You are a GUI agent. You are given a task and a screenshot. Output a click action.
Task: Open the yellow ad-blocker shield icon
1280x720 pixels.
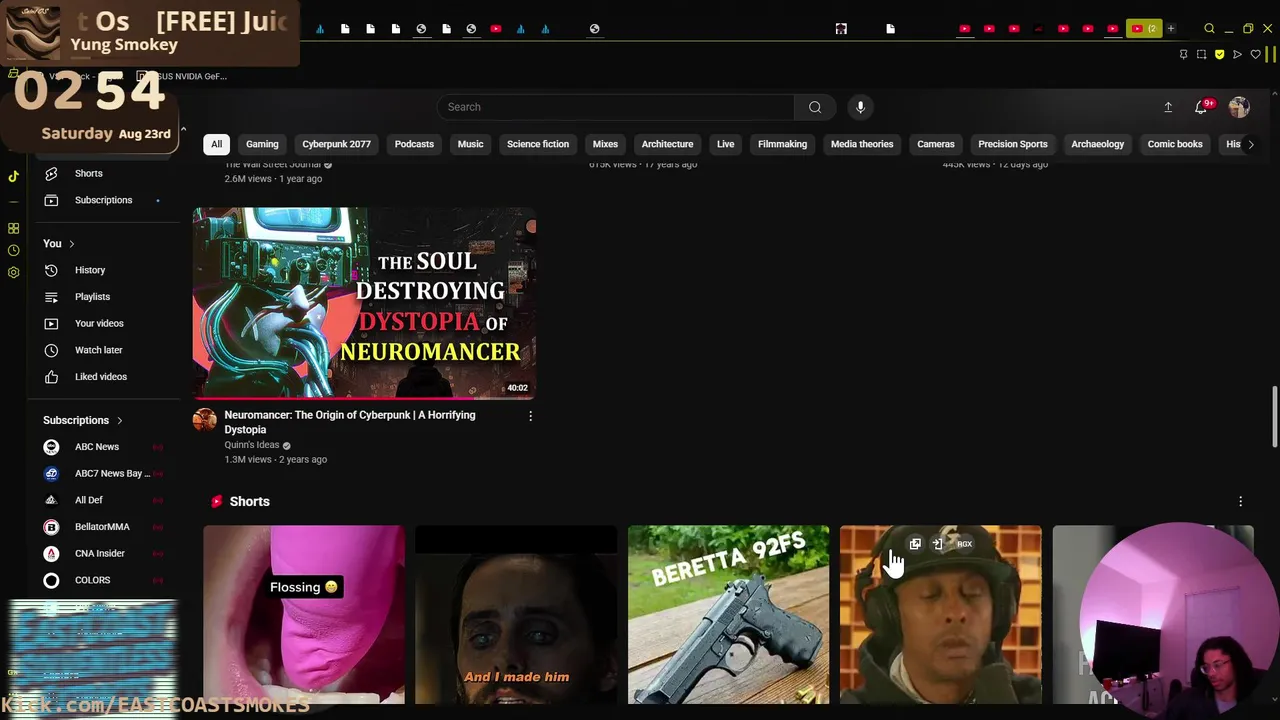[x=1219, y=54]
